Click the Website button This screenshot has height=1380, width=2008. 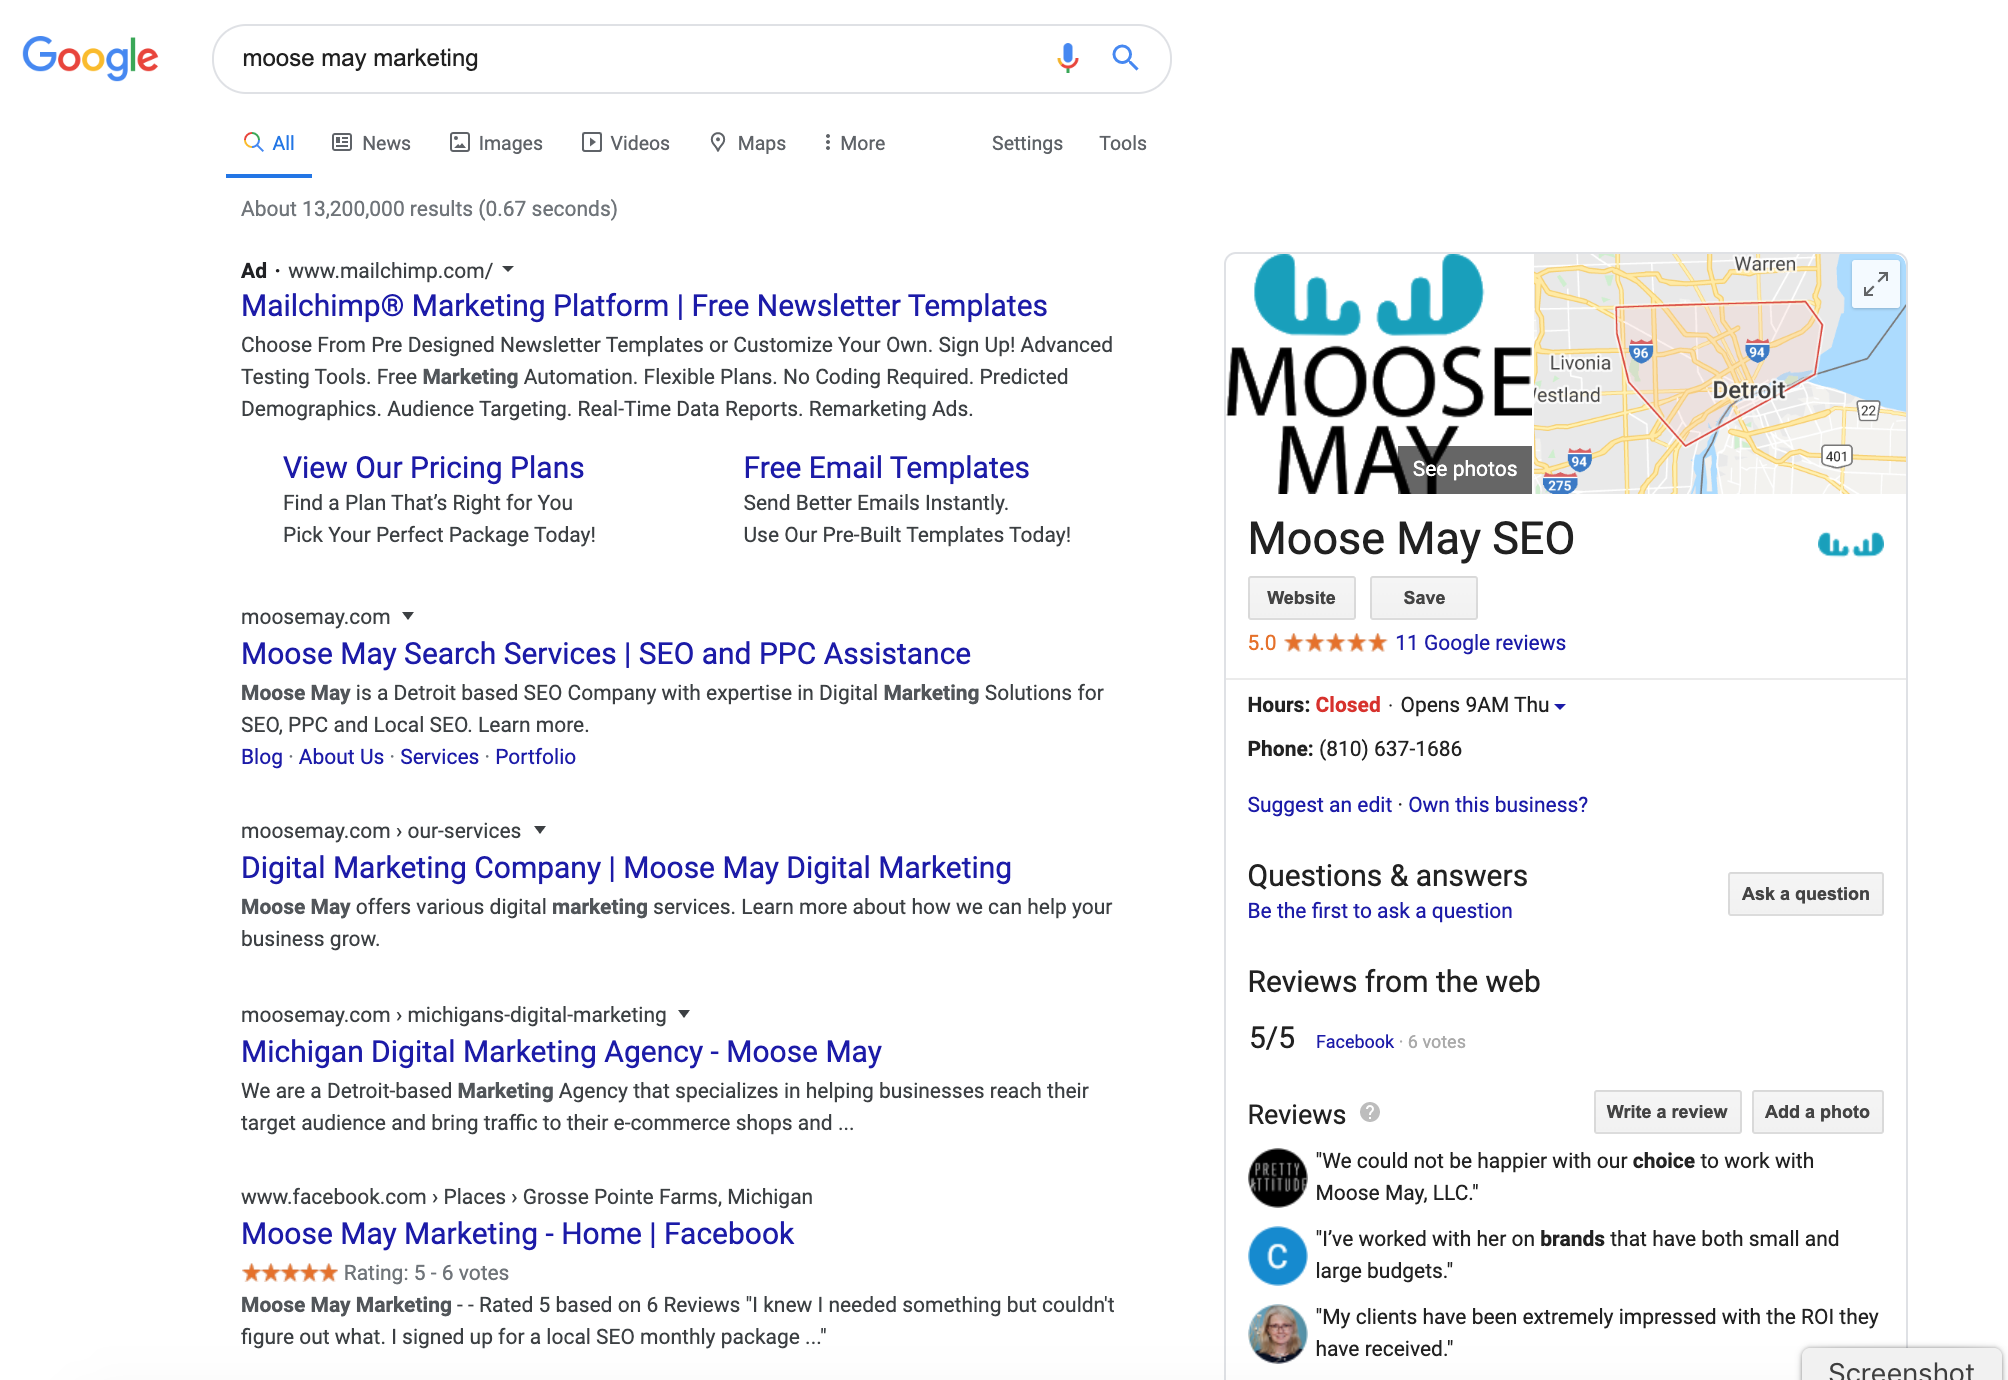point(1301,598)
